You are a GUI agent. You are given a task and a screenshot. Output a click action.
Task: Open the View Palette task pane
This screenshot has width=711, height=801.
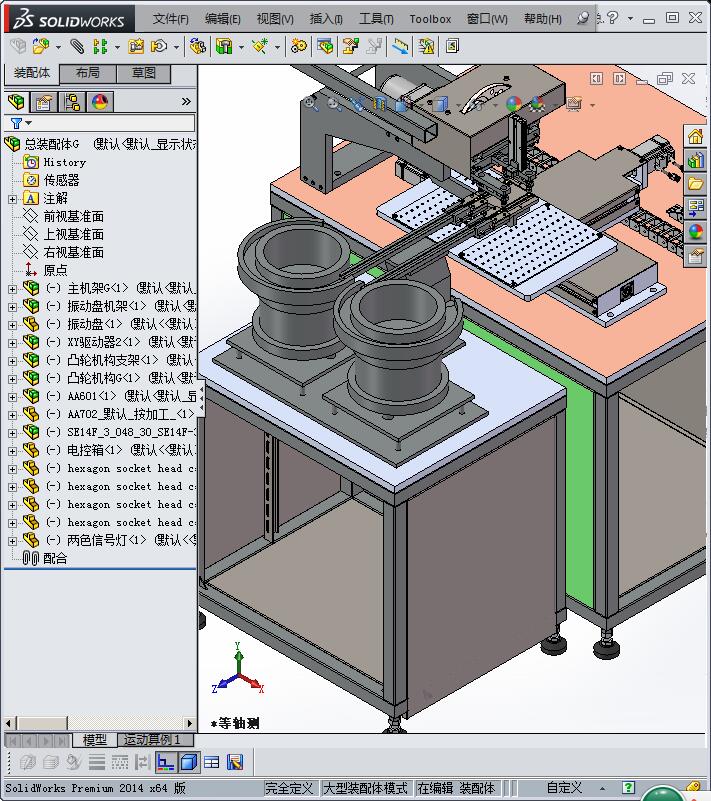point(696,207)
